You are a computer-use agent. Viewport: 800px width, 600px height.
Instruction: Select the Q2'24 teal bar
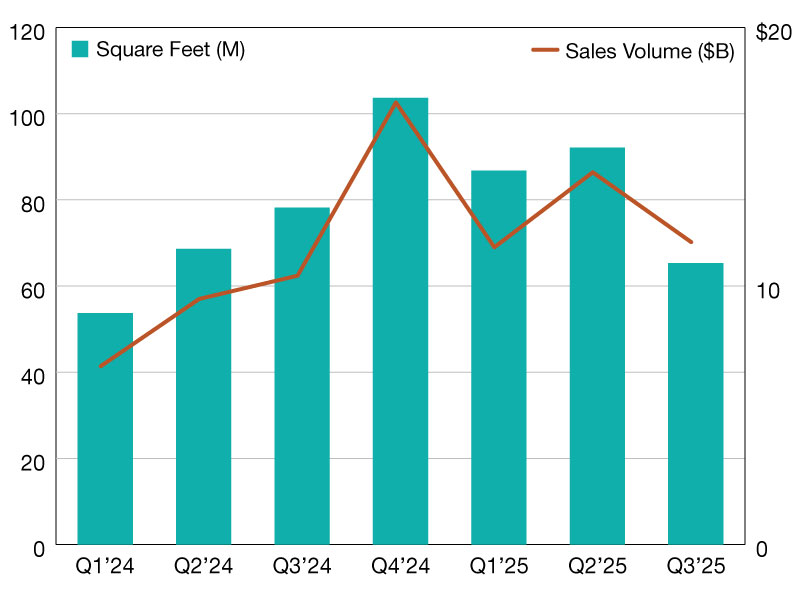[204, 396]
